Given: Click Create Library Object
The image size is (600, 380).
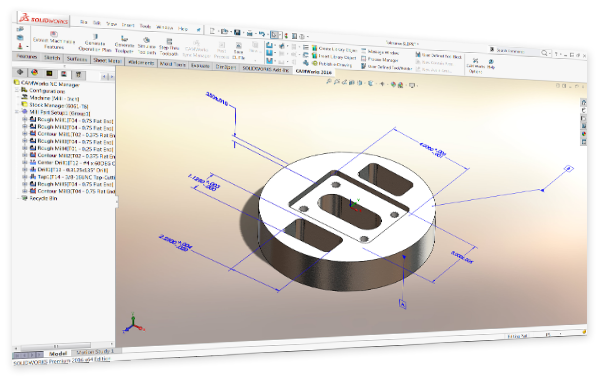Looking at the screenshot, I should click(334, 49).
